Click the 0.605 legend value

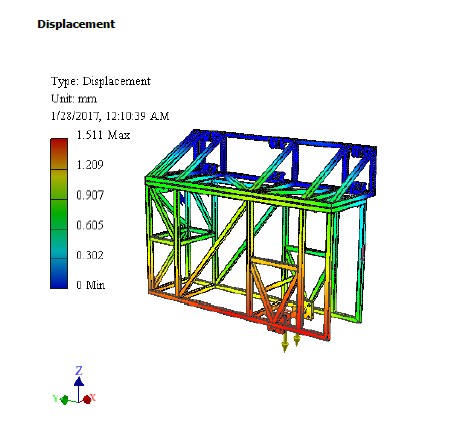pos(90,225)
